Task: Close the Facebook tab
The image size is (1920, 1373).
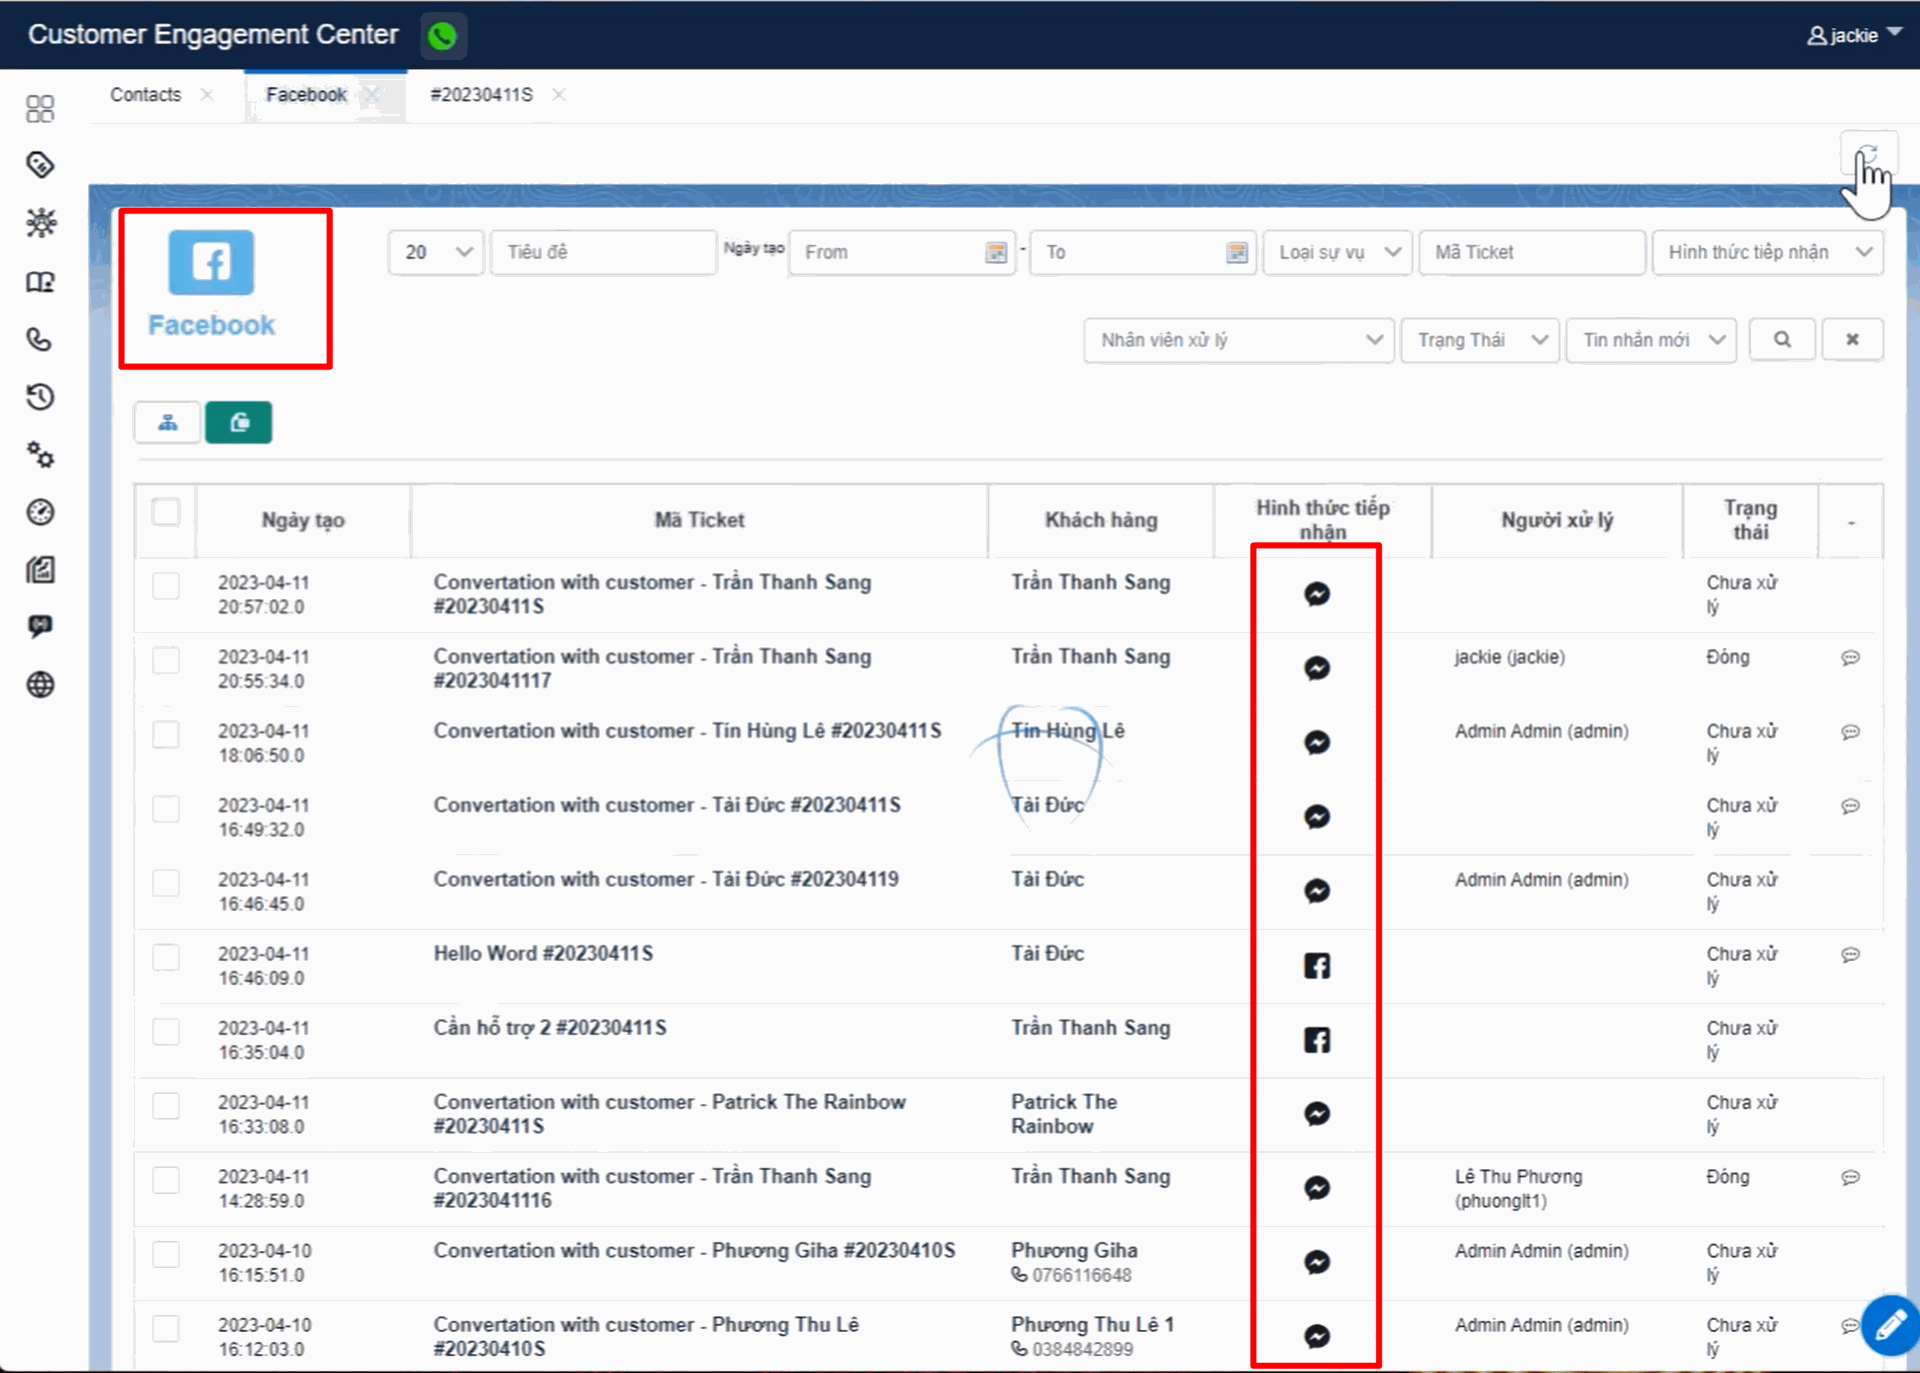Action: [372, 95]
